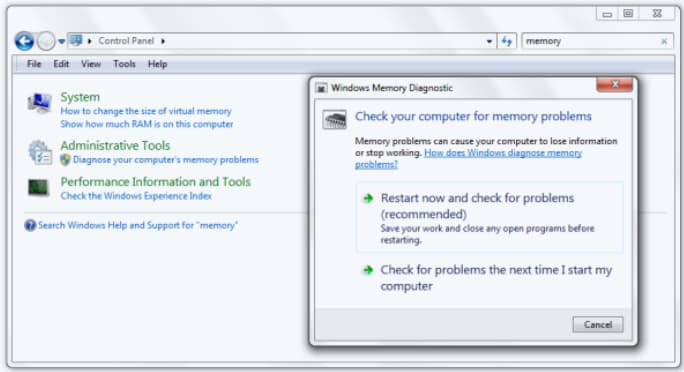The height and width of the screenshot is (372, 684).
Task: Refresh the Control Panel view
Action: coord(506,41)
